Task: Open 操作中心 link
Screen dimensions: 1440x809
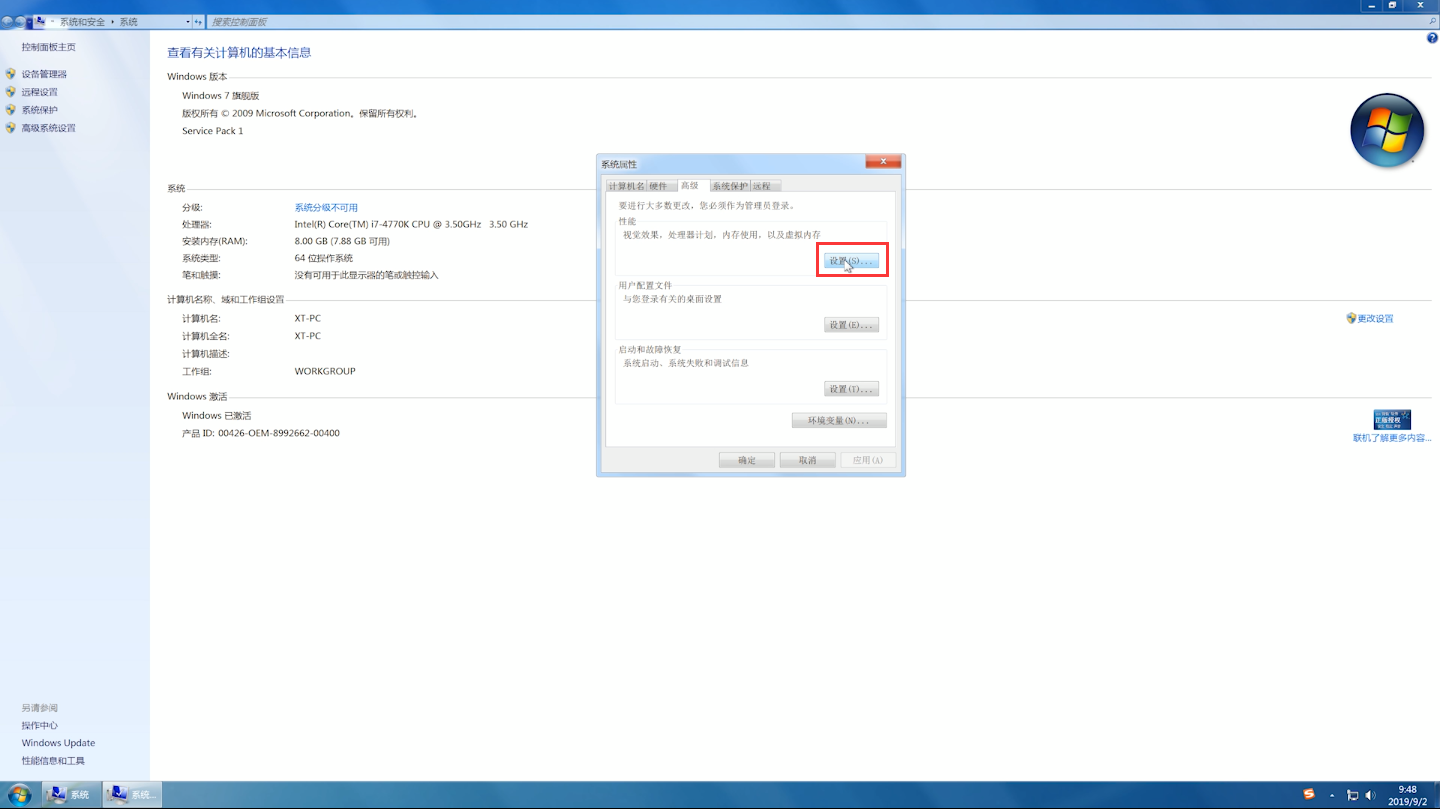Action: pyautogui.click(x=40, y=726)
